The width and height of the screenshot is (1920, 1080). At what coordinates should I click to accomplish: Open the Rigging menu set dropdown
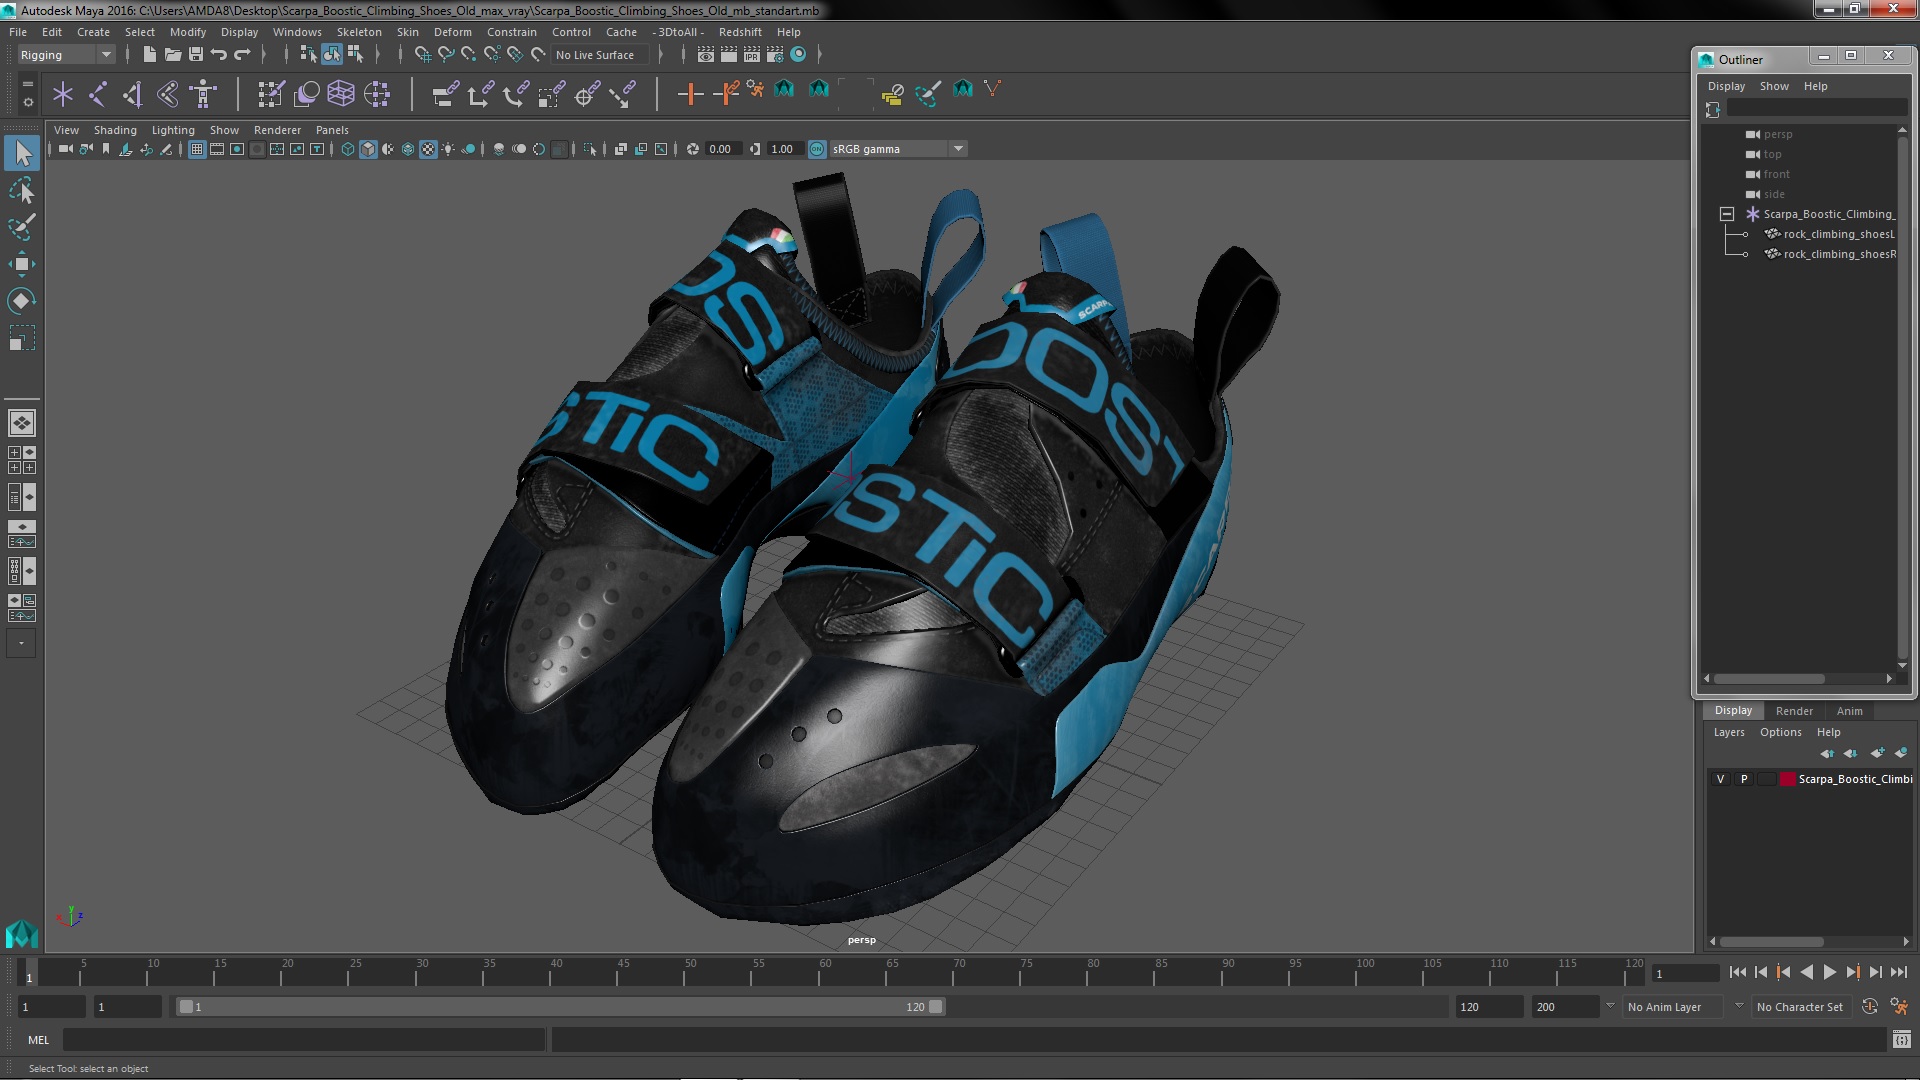click(65, 55)
